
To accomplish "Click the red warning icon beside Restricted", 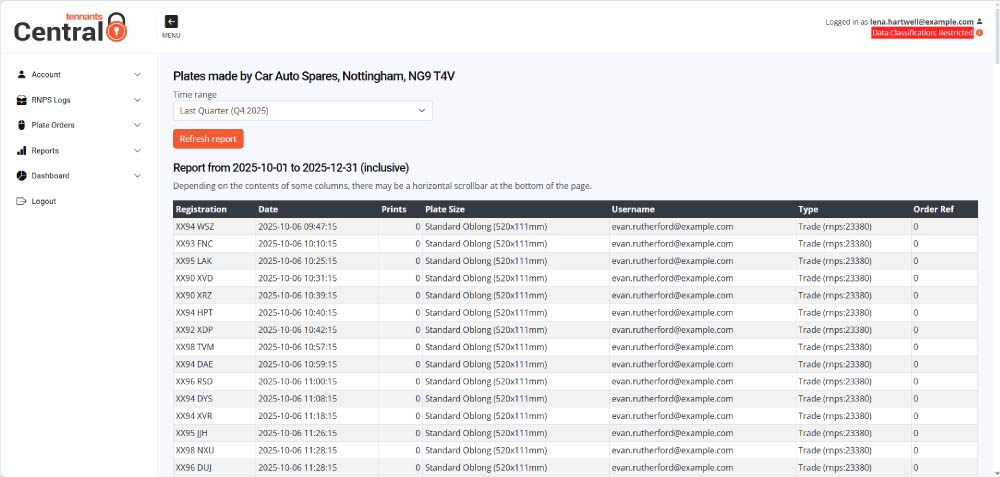I will pyautogui.click(x=980, y=33).
